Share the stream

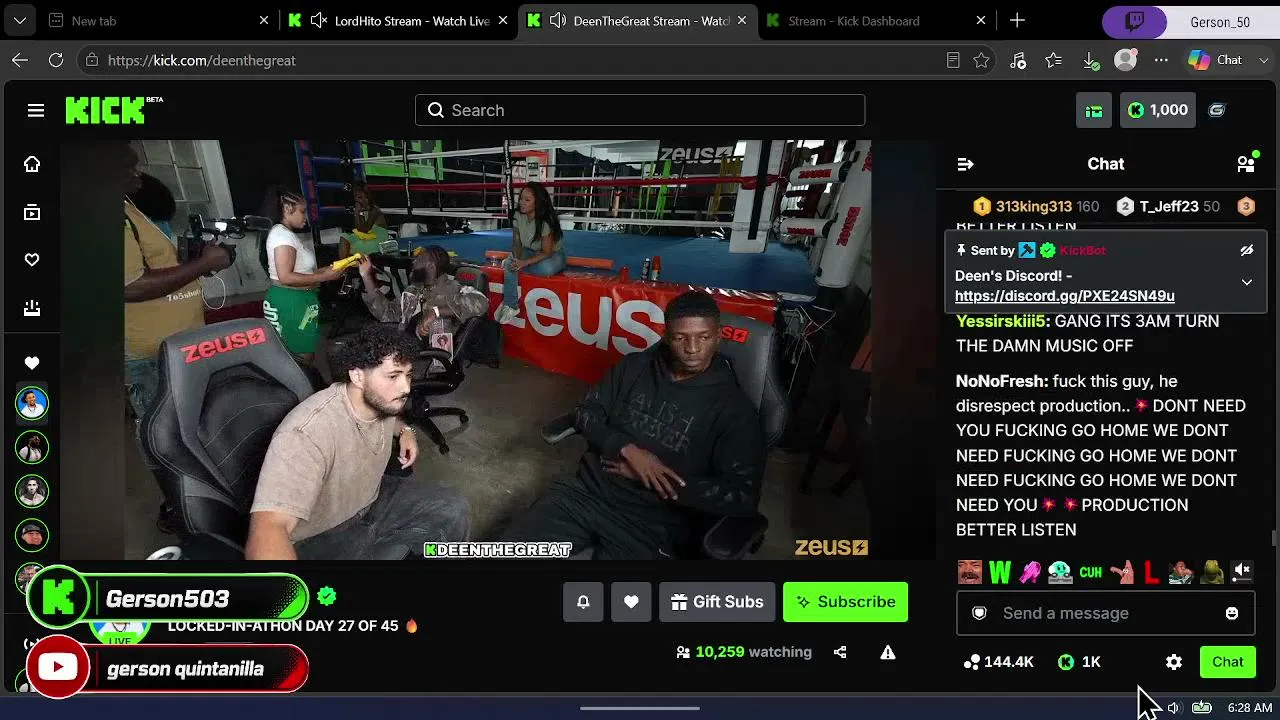(840, 652)
